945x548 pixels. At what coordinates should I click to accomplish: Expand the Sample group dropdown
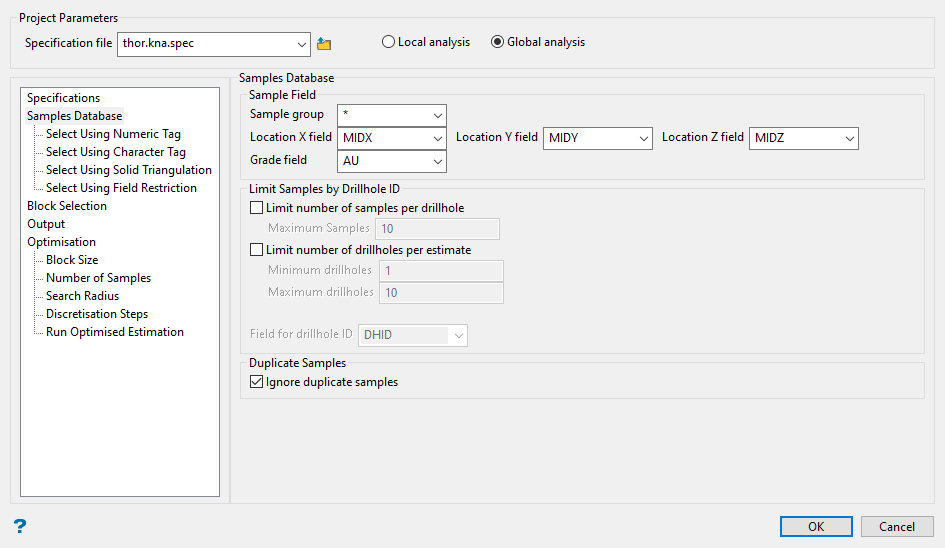tap(437, 115)
